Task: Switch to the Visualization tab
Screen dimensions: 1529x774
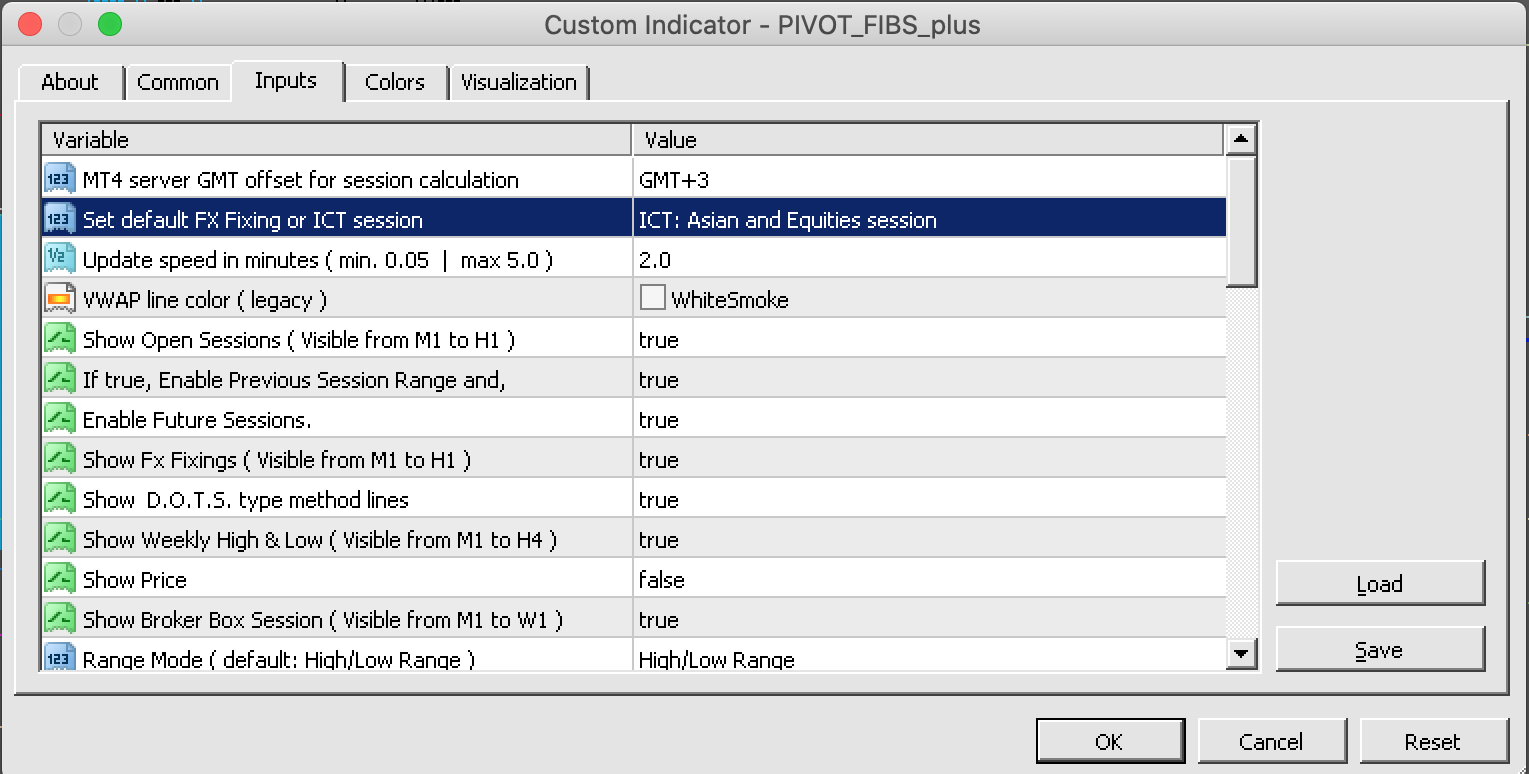Action: pos(519,82)
